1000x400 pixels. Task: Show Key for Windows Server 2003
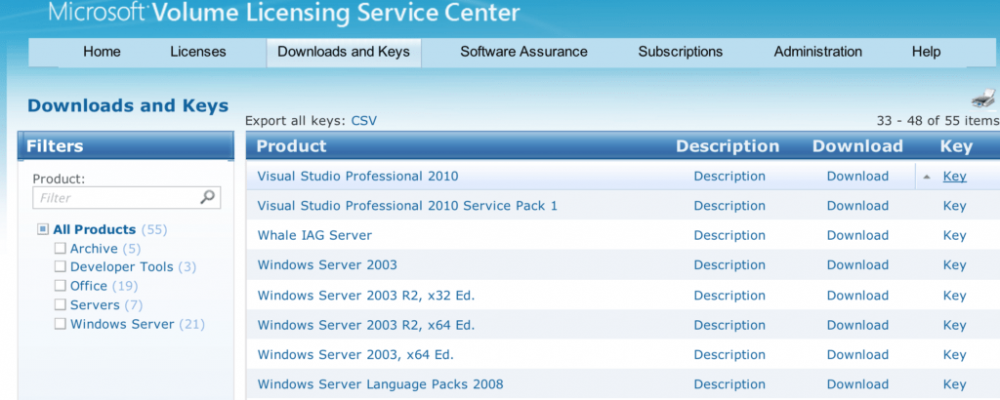(x=955, y=265)
